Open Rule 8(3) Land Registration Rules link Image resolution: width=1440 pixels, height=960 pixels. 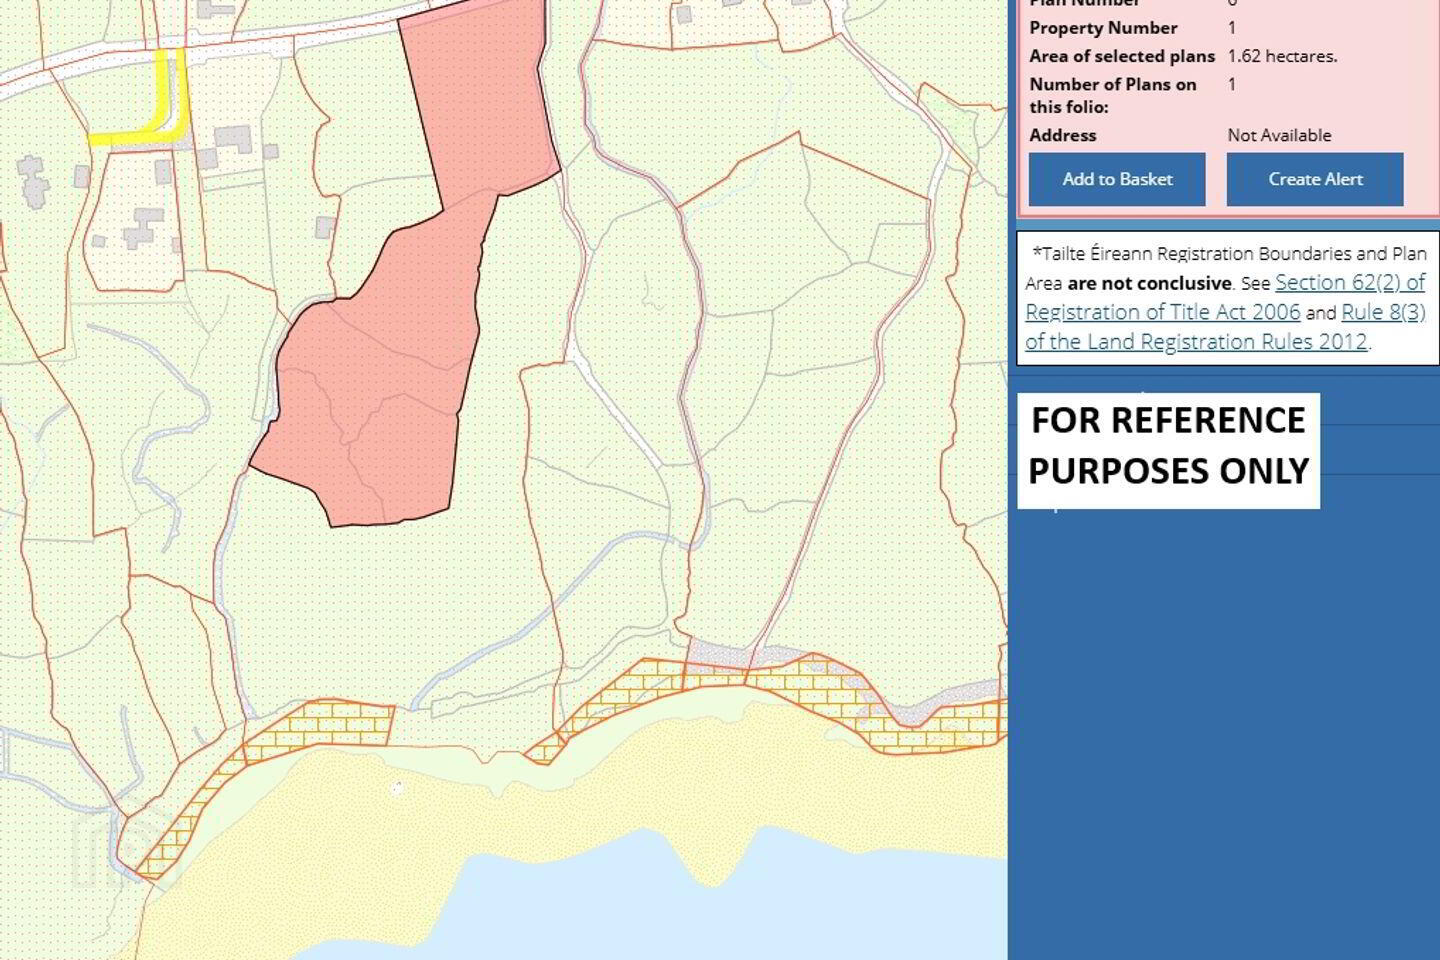tap(1226, 327)
